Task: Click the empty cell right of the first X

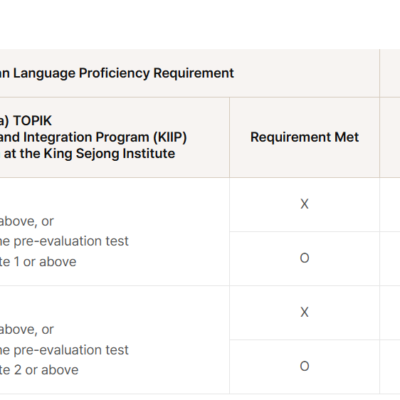Action: (390, 205)
